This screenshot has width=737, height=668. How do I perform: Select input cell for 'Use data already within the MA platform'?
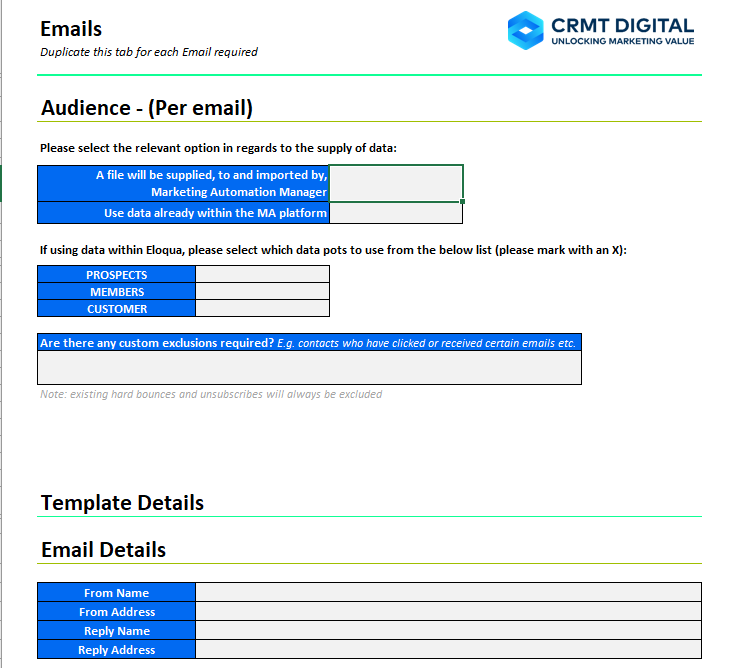pyautogui.click(x=396, y=213)
